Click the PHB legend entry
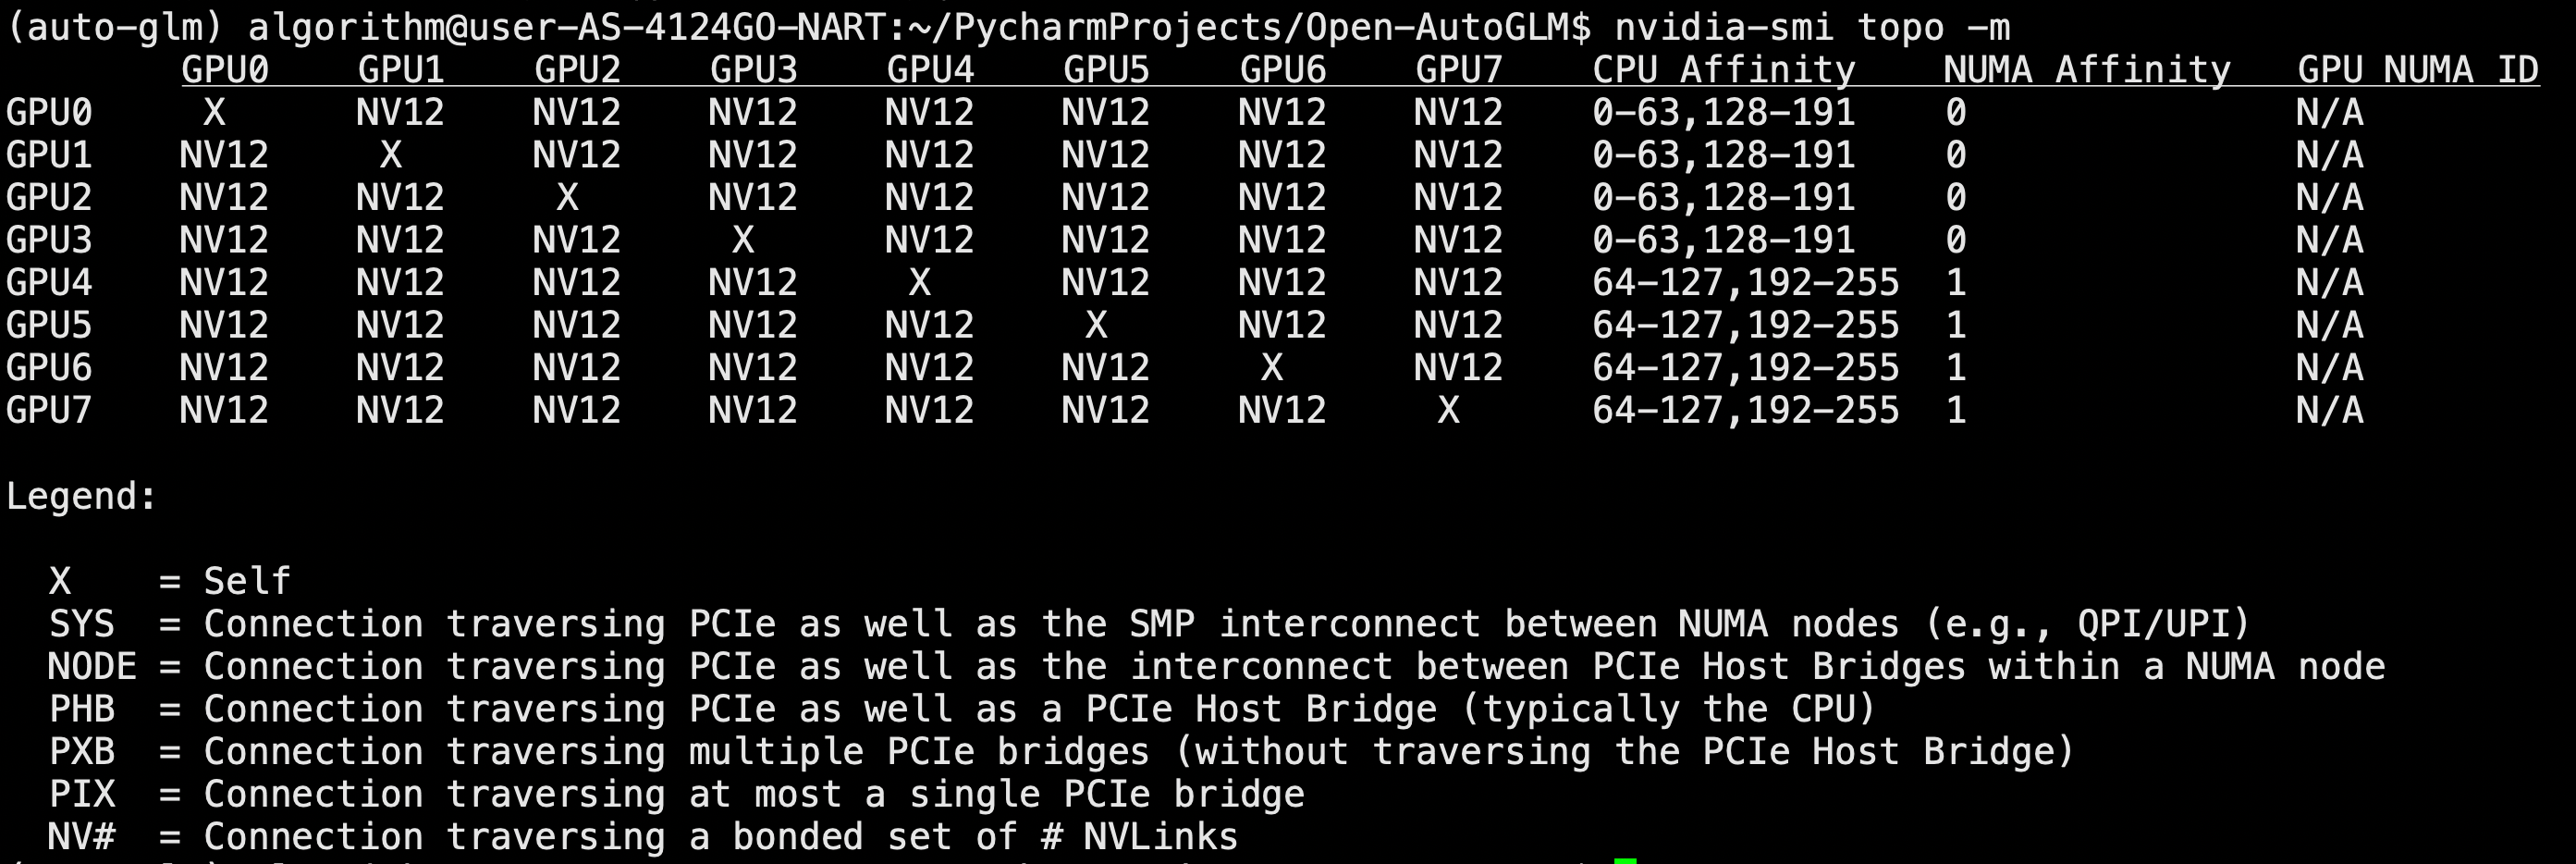The image size is (2576, 864). [82, 709]
